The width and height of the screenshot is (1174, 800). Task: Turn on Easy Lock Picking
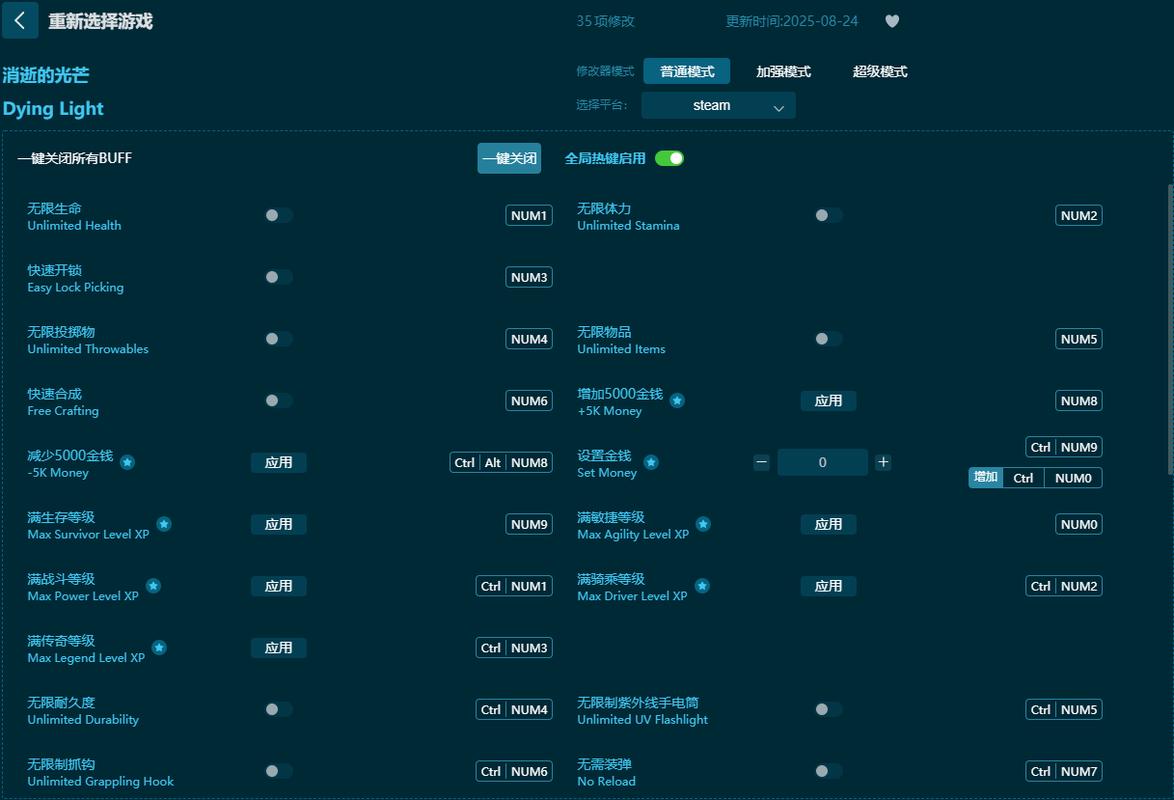pos(279,277)
